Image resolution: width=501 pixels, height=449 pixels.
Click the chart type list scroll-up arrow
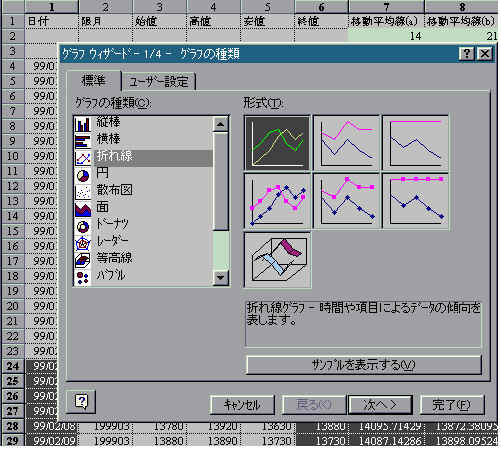point(220,124)
